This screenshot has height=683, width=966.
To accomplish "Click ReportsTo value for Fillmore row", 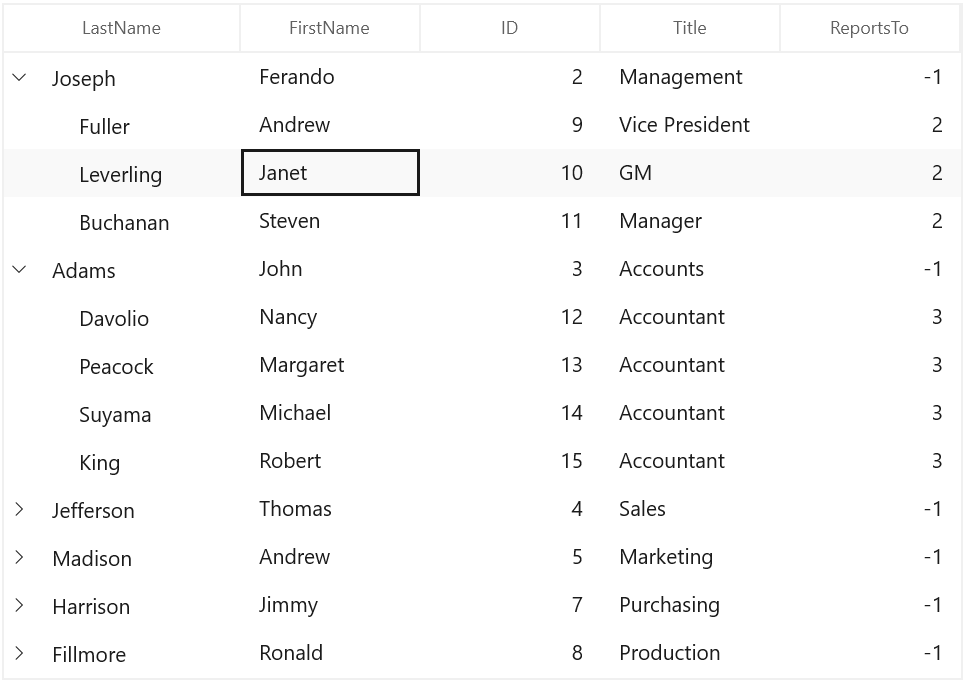I will [933, 653].
